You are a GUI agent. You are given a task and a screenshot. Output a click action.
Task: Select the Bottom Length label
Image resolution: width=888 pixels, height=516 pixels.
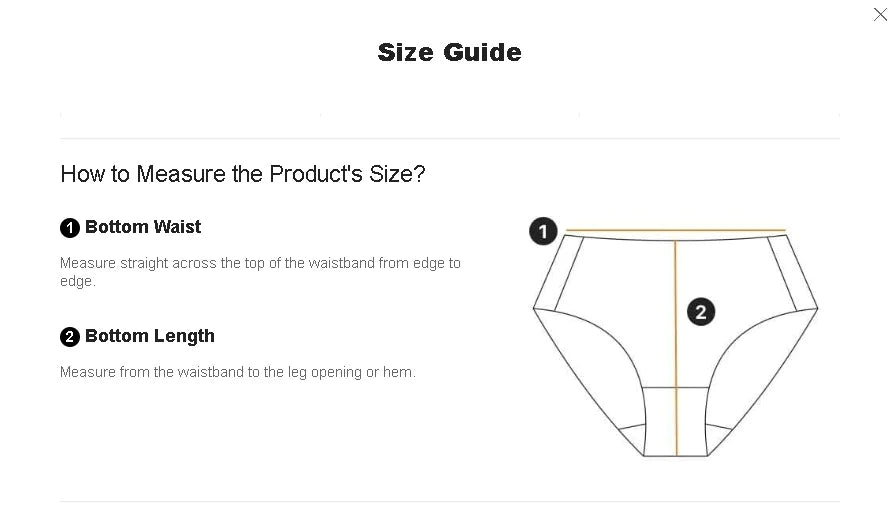[x=150, y=336]
